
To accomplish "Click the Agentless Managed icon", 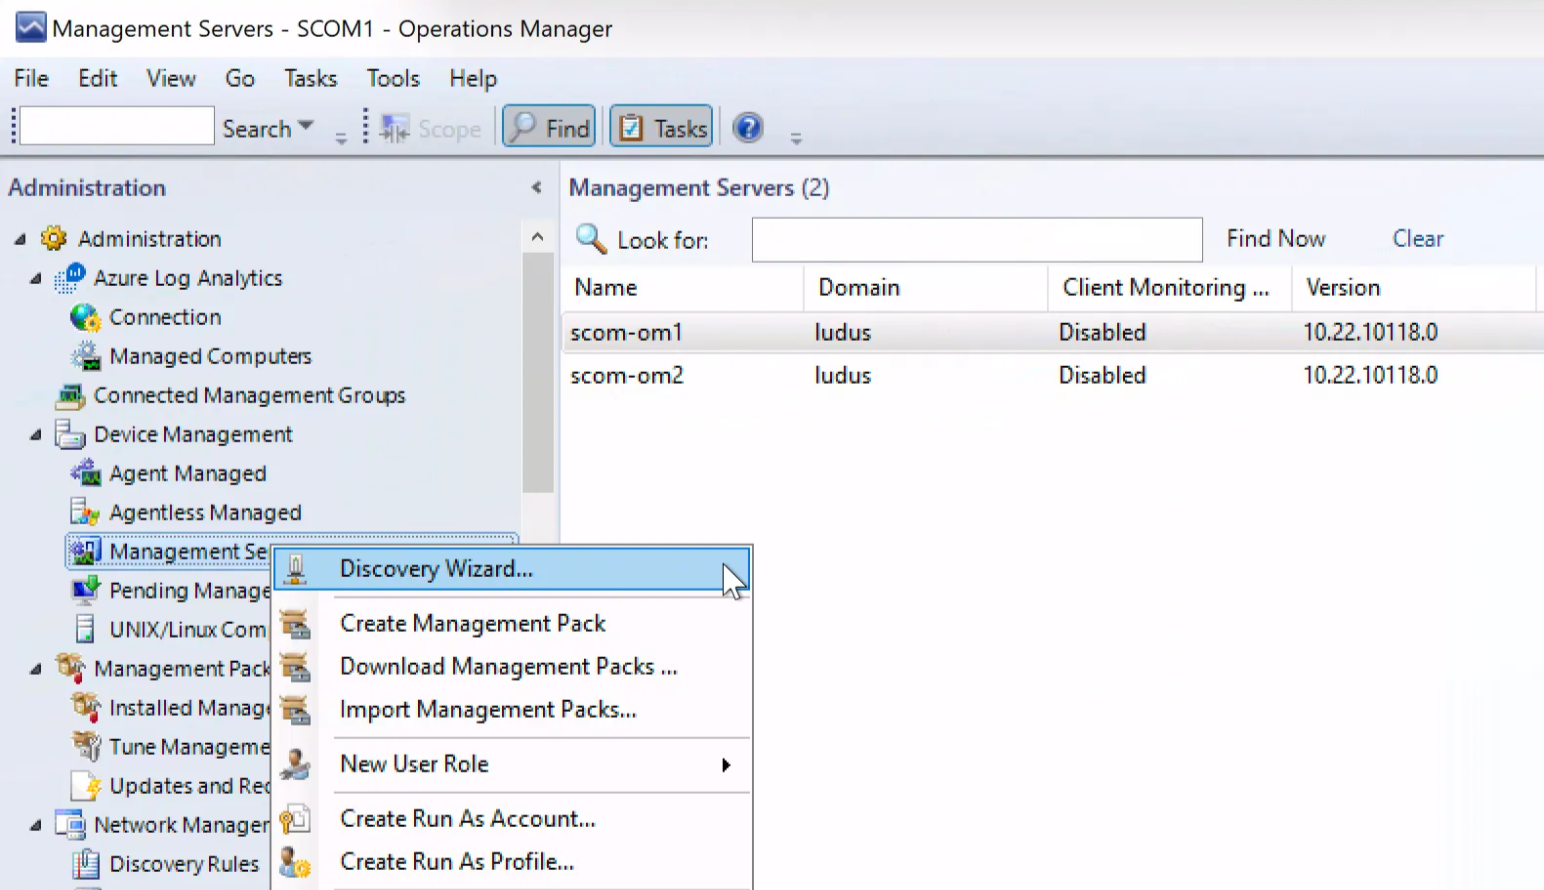I will coord(86,512).
